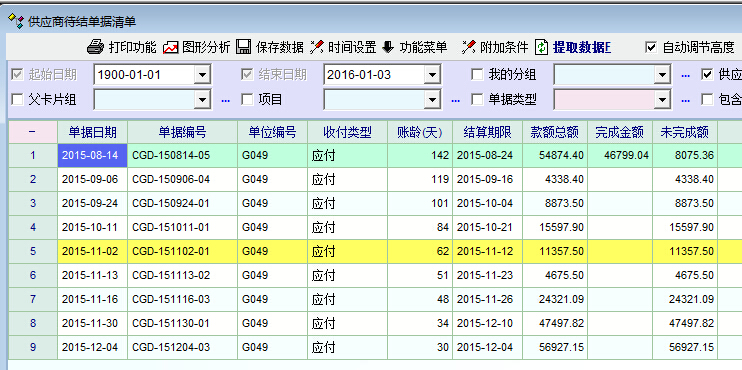The image size is (742, 370).
Task: Click the printer icon for 打印功能
Action: (95, 47)
